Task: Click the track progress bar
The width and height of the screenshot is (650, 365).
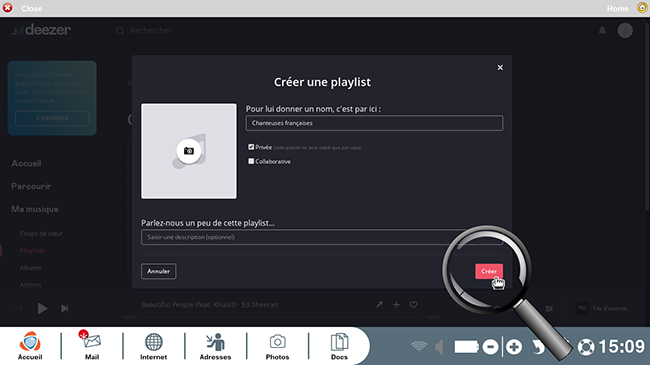Action: (x=281, y=317)
